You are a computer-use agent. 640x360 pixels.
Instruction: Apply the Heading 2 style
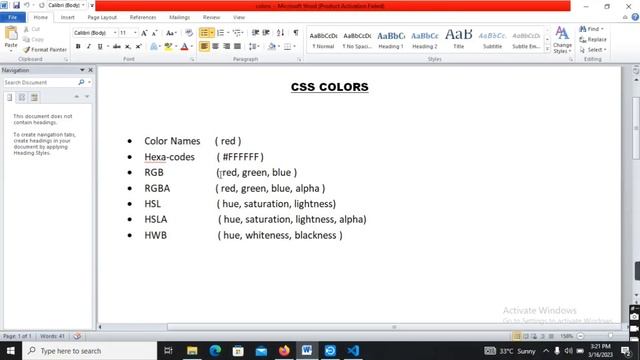[424, 40]
